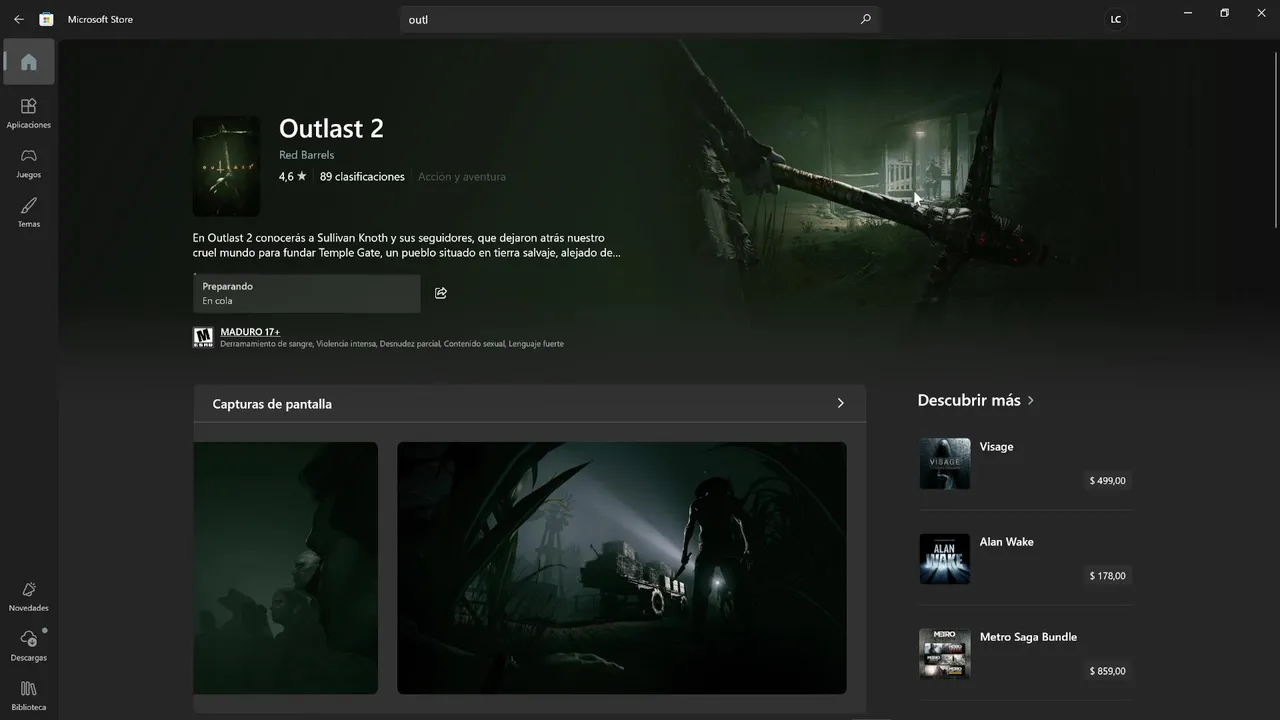Click the ESRB M rating icon
This screenshot has height=720, width=1280.
pyautogui.click(x=203, y=337)
